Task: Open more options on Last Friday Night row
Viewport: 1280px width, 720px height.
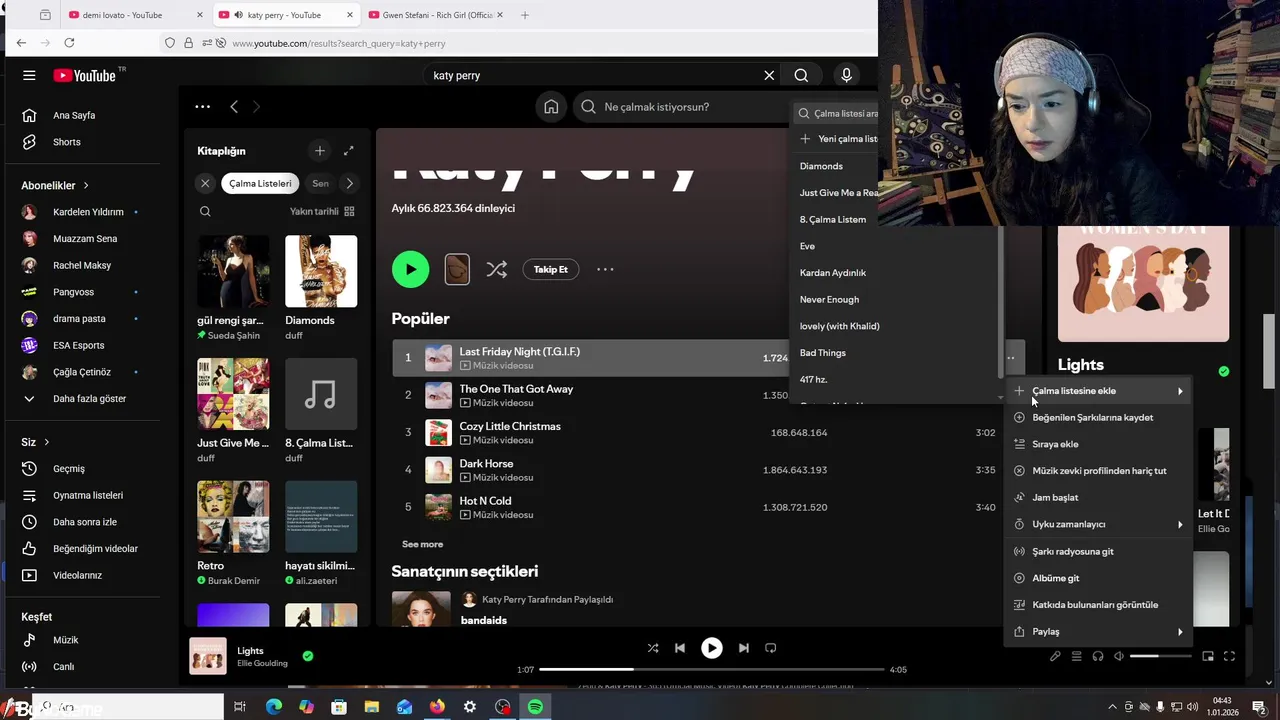Action: coord(1011,358)
